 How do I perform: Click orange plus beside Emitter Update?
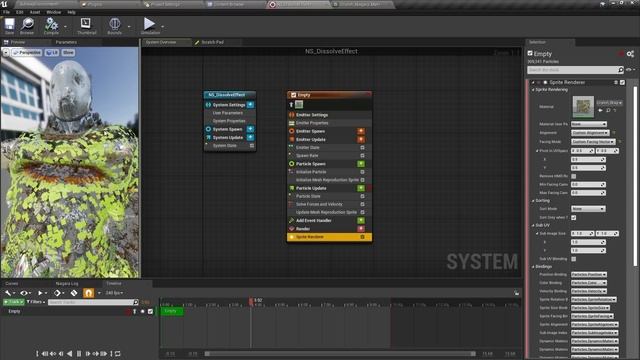tap(361, 139)
